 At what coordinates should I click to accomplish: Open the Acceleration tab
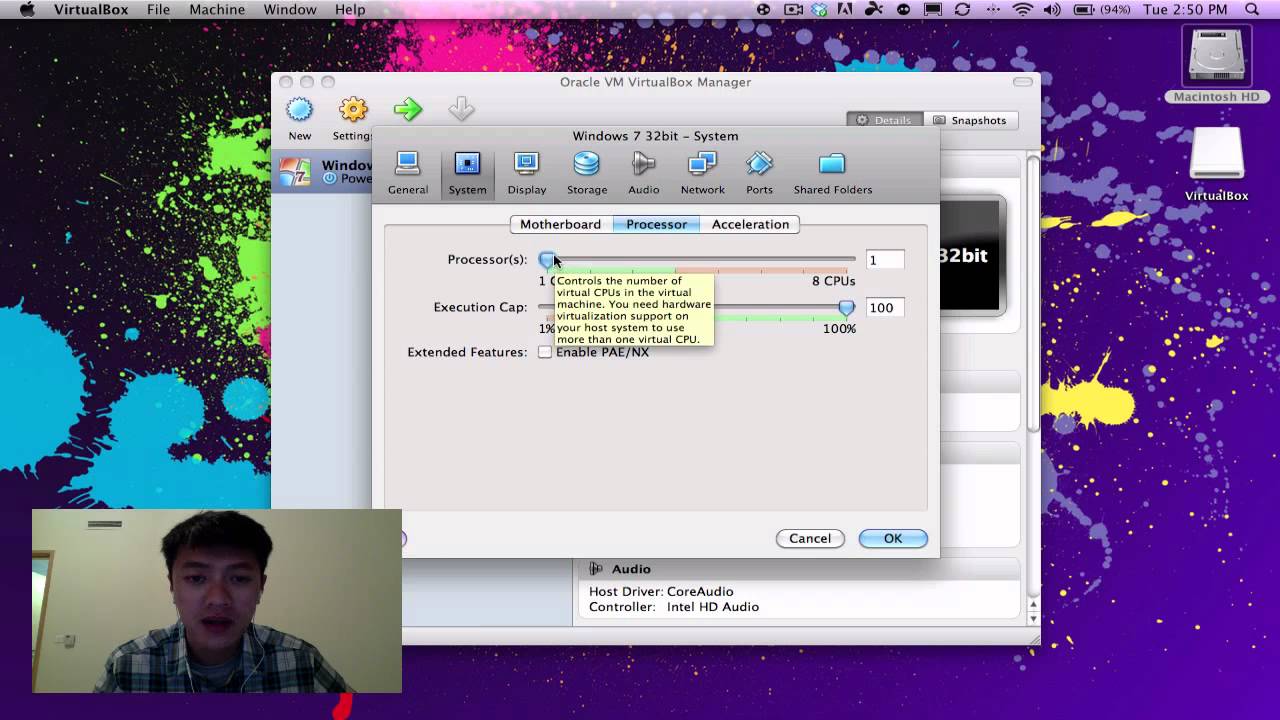click(750, 224)
